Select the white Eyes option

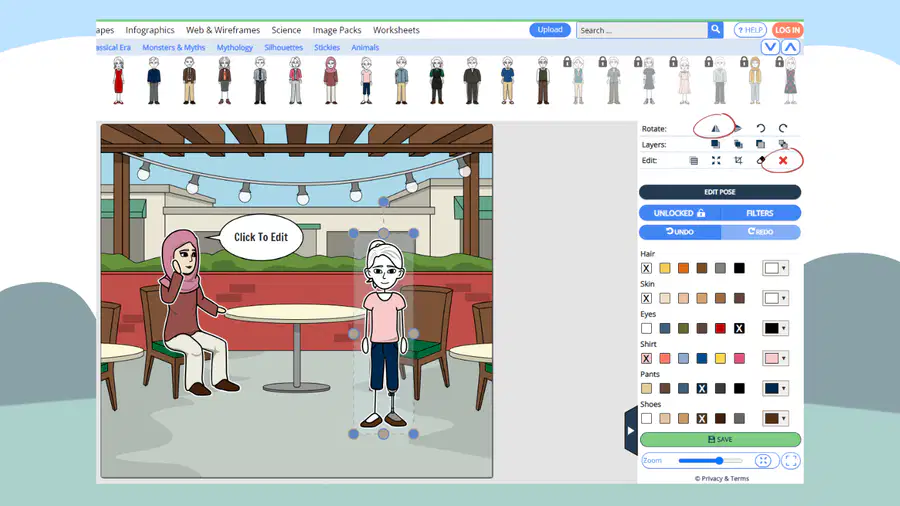click(646, 328)
